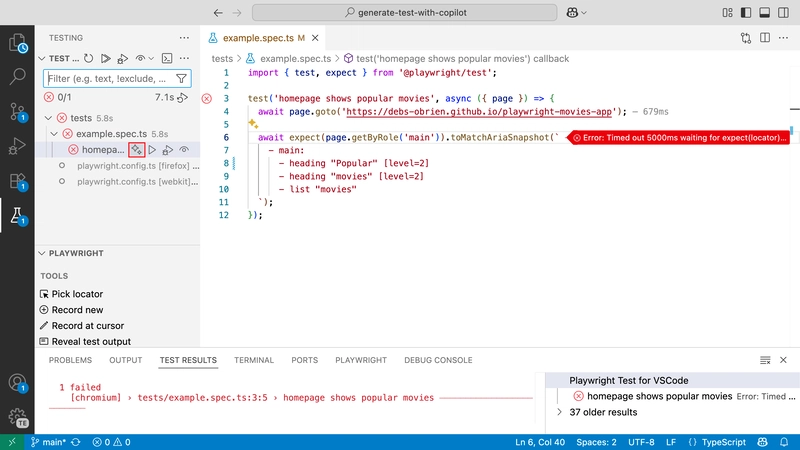The image size is (800, 450).
Task: Open the Run and Debug view
Action: (x=17, y=146)
